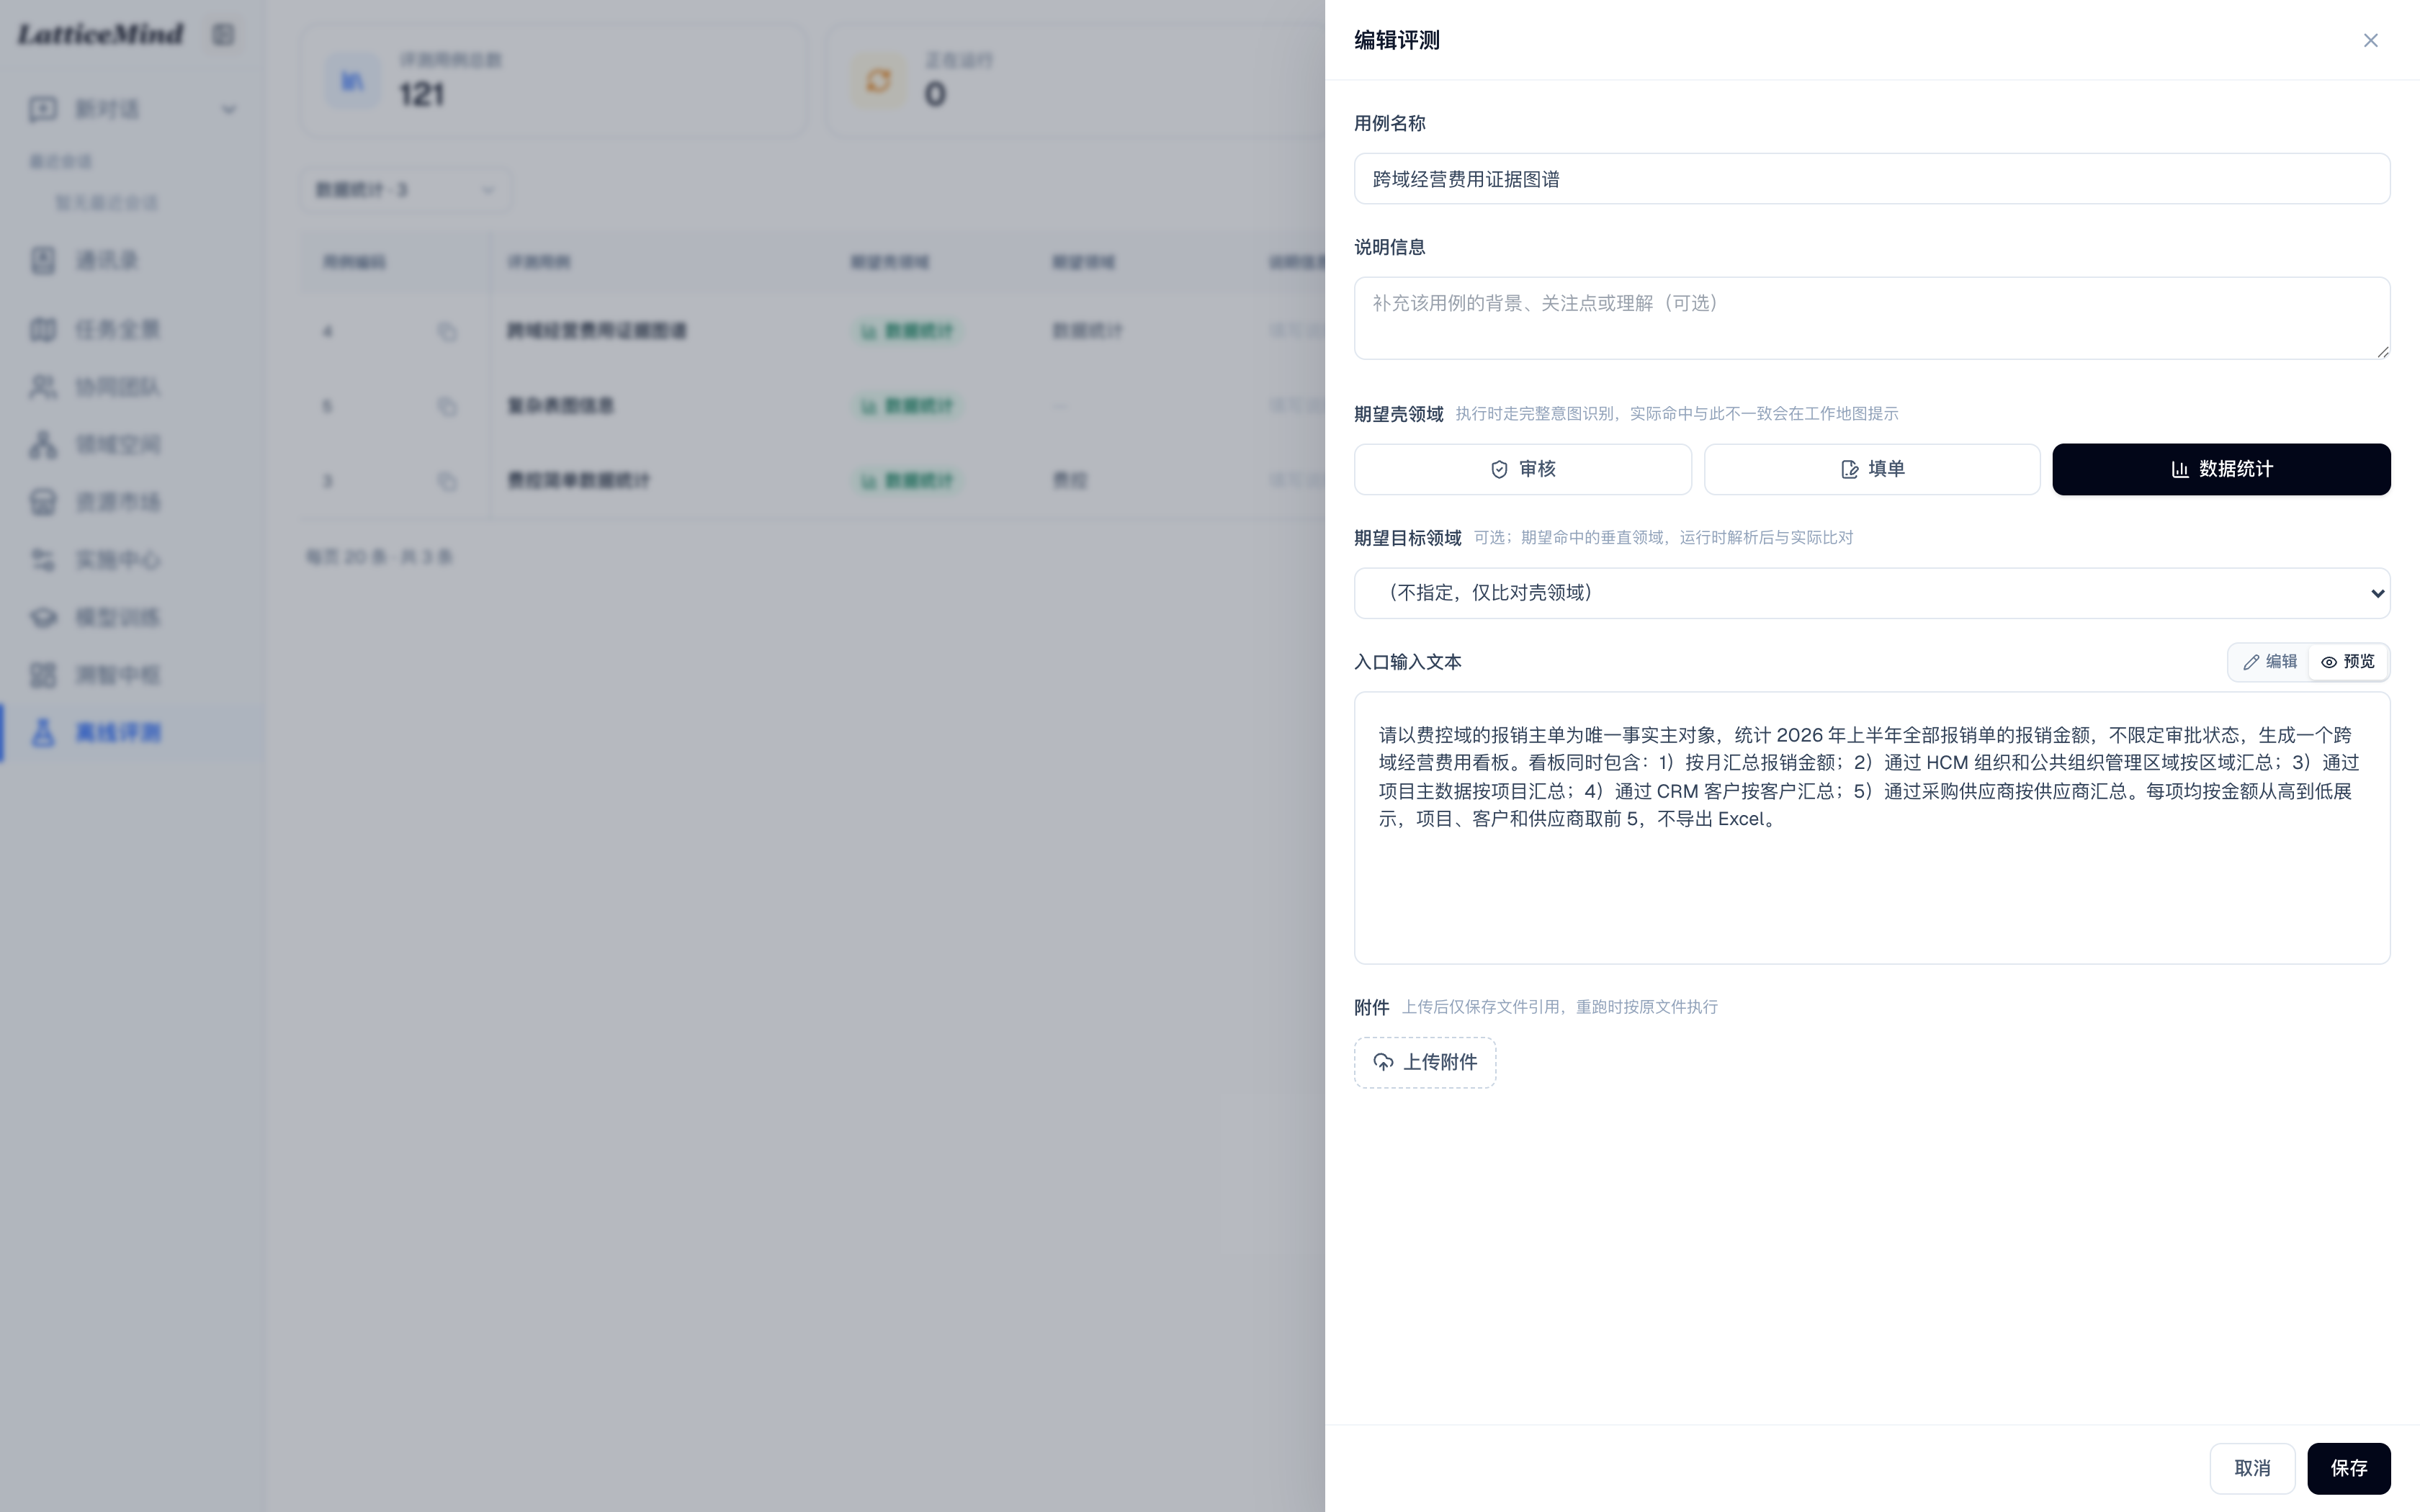Open 离线评测 flask icon in sidebar

click(x=43, y=733)
